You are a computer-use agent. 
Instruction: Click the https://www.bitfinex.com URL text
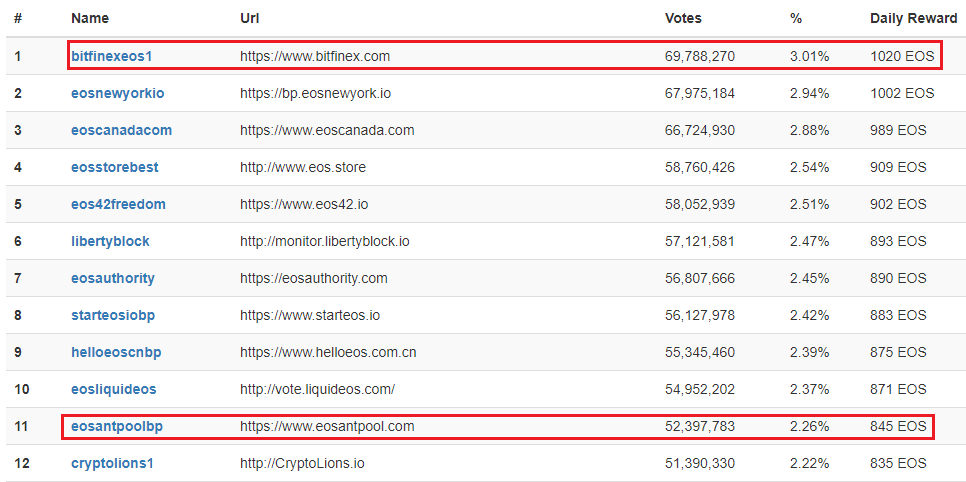315,56
